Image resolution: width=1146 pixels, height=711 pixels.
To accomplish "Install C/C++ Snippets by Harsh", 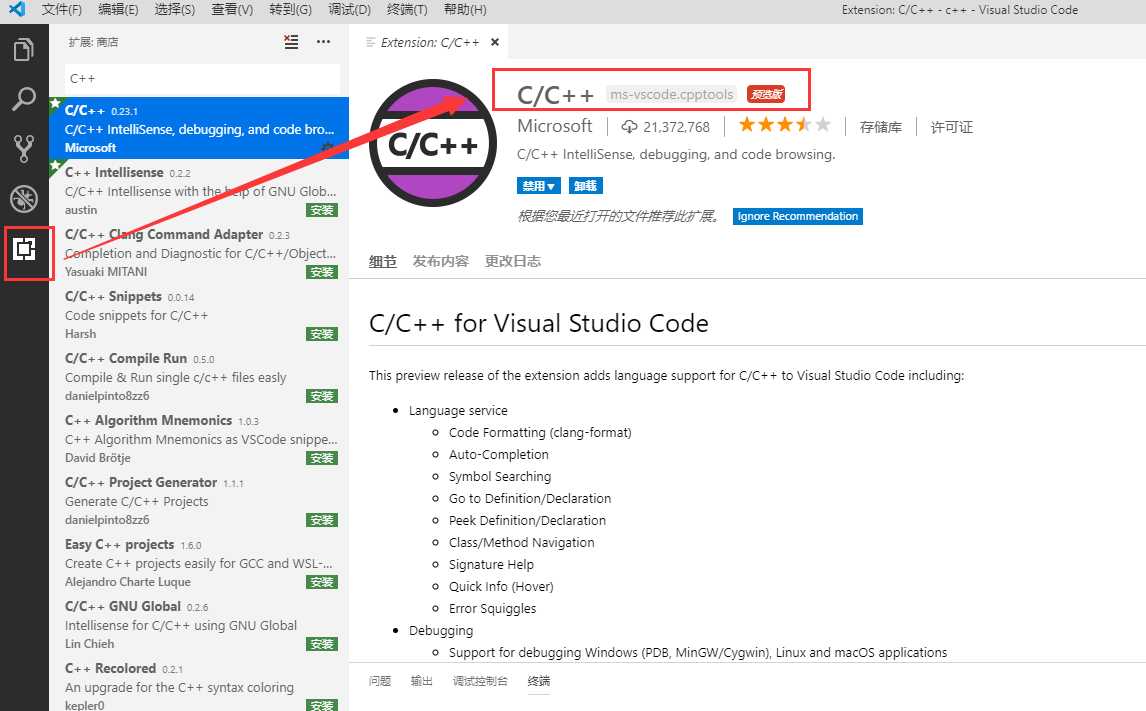I will (x=322, y=335).
